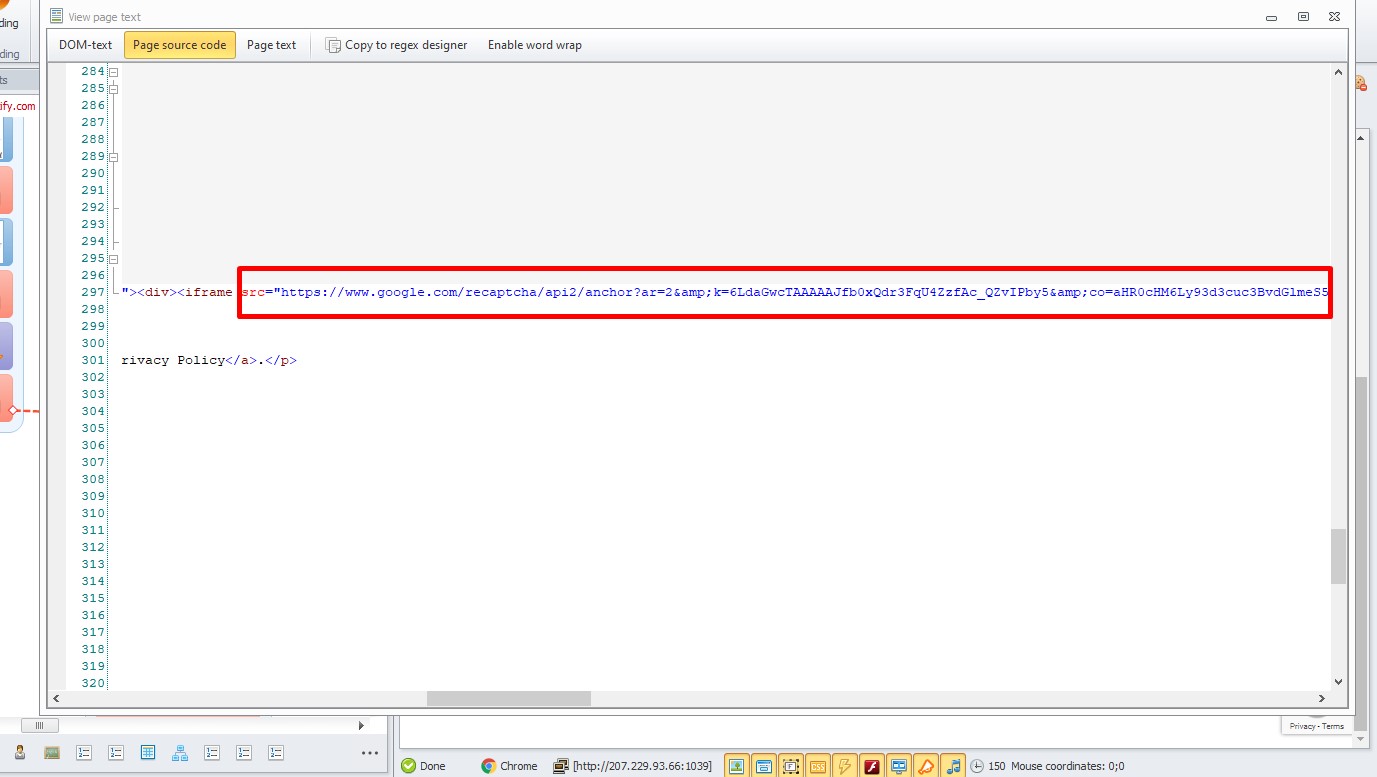Click line number 291 in the gutter
Image resolution: width=1377 pixels, height=777 pixels.
93,190
